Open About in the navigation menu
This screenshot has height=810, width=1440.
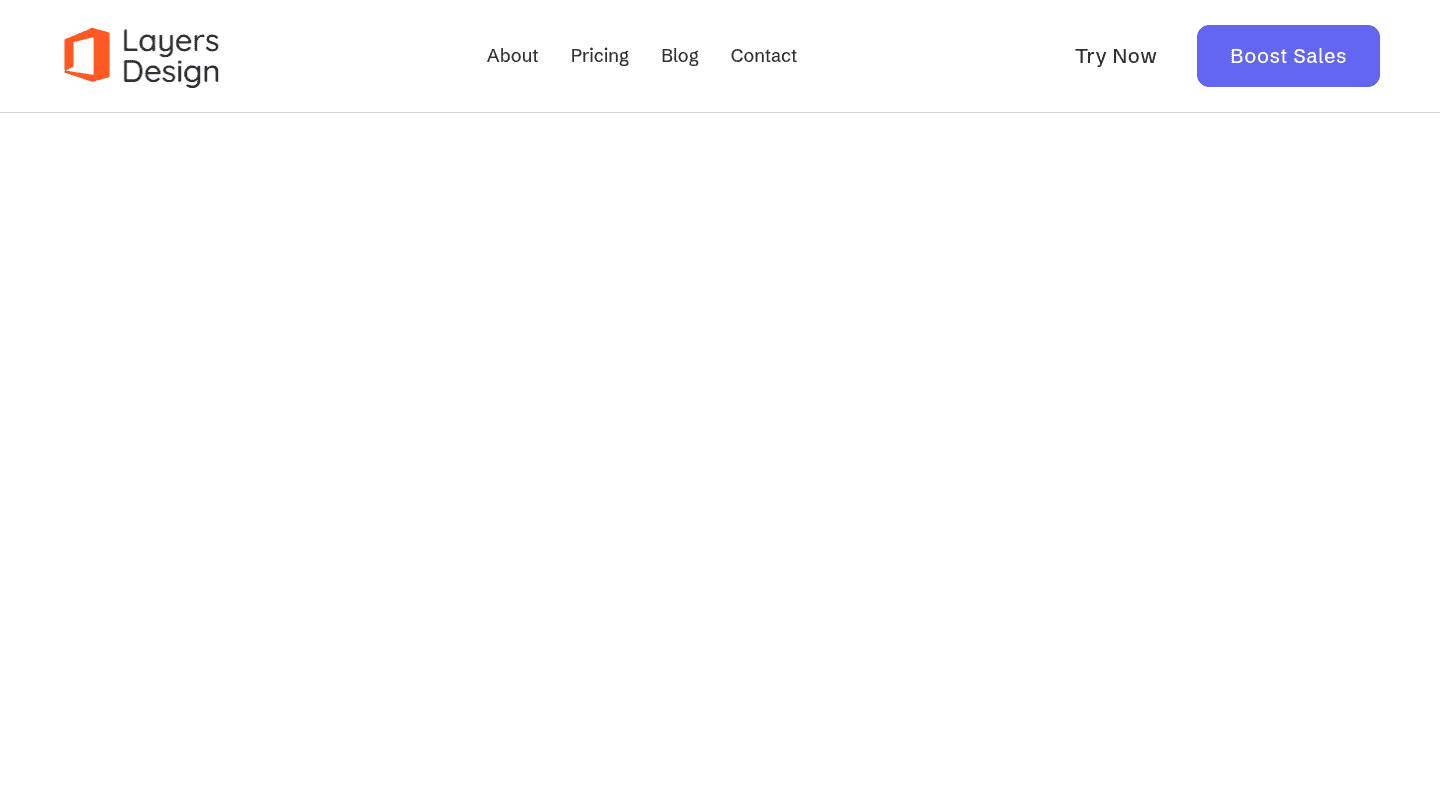coord(512,56)
